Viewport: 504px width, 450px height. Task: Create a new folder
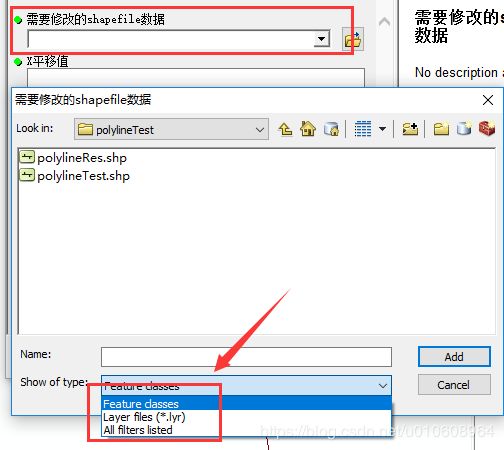point(441,129)
